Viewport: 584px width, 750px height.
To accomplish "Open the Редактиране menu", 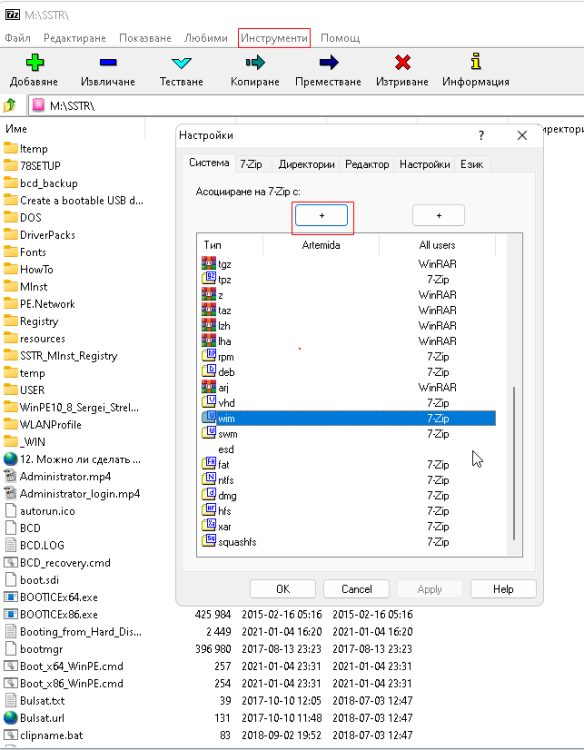I will point(75,38).
